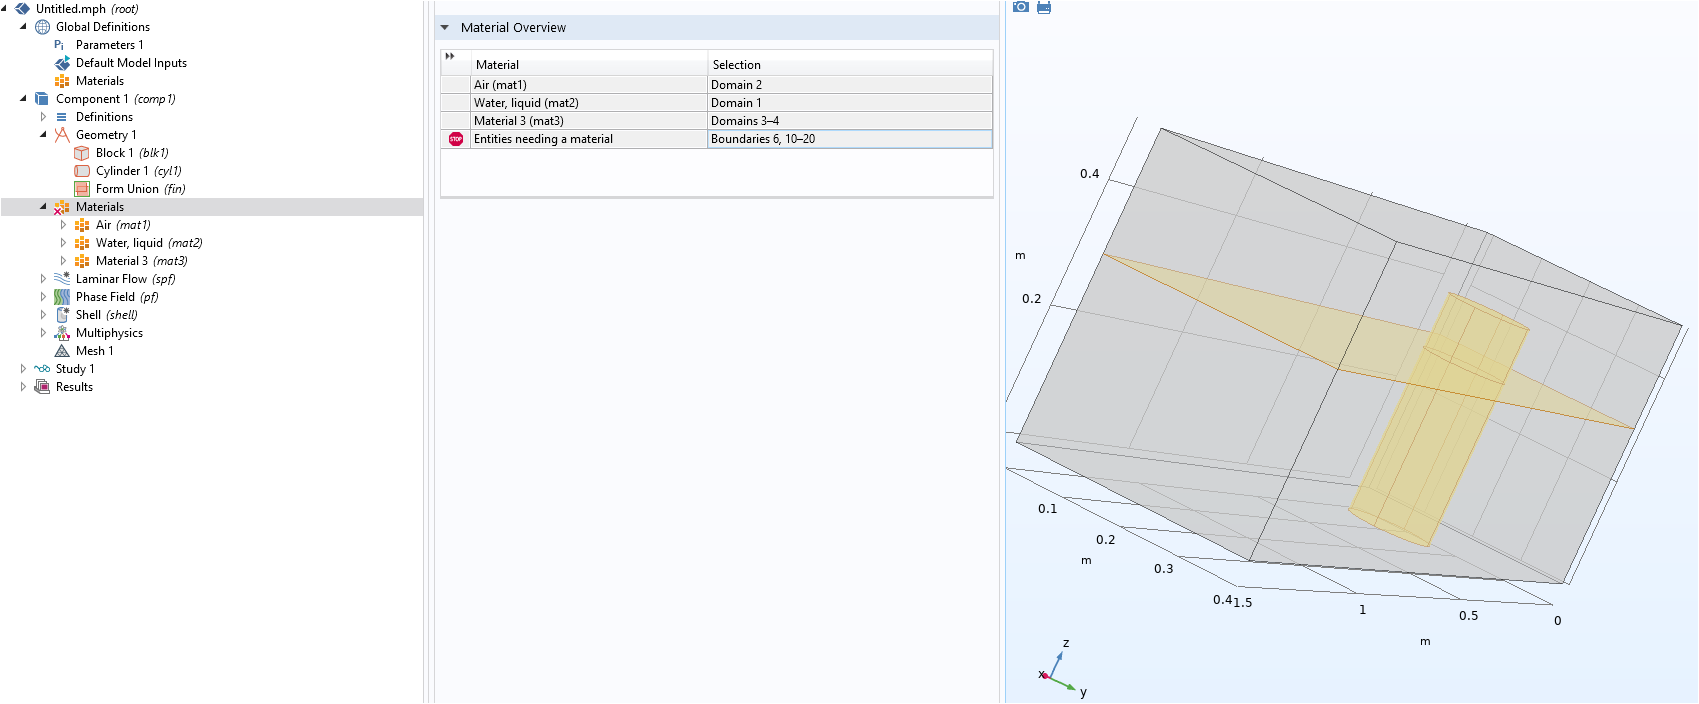The image size is (1699, 704).
Task: Collapse the Geometry 1 tree node
Action: 43,135
